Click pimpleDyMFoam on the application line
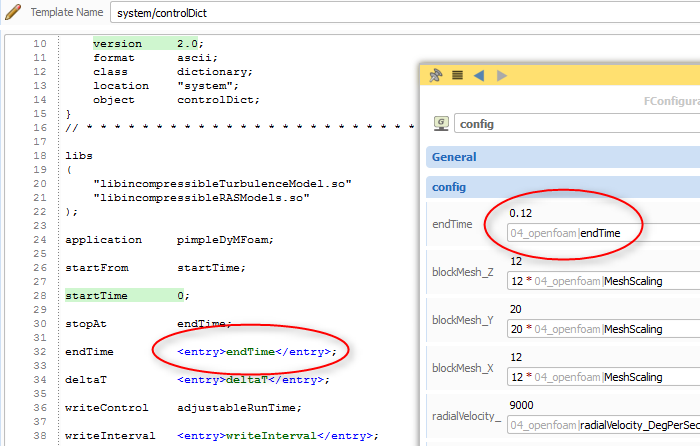The width and height of the screenshot is (700, 446). click(x=225, y=240)
